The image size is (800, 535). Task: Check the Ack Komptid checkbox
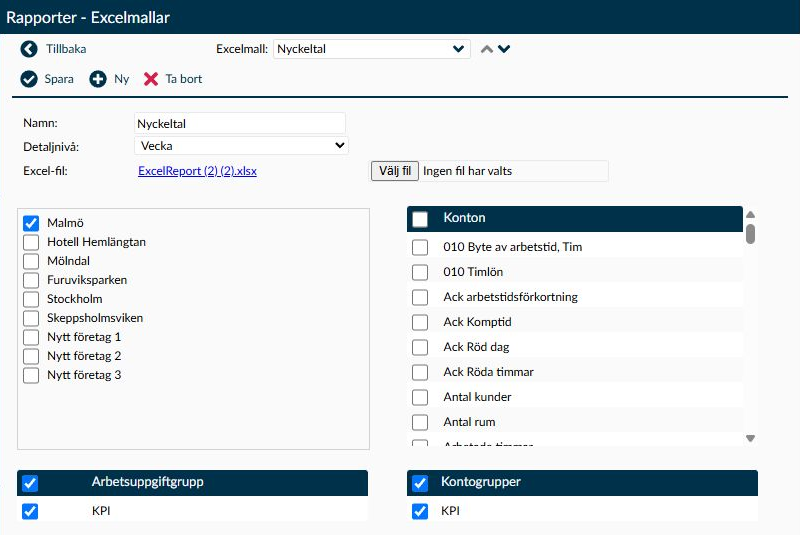click(420, 322)
